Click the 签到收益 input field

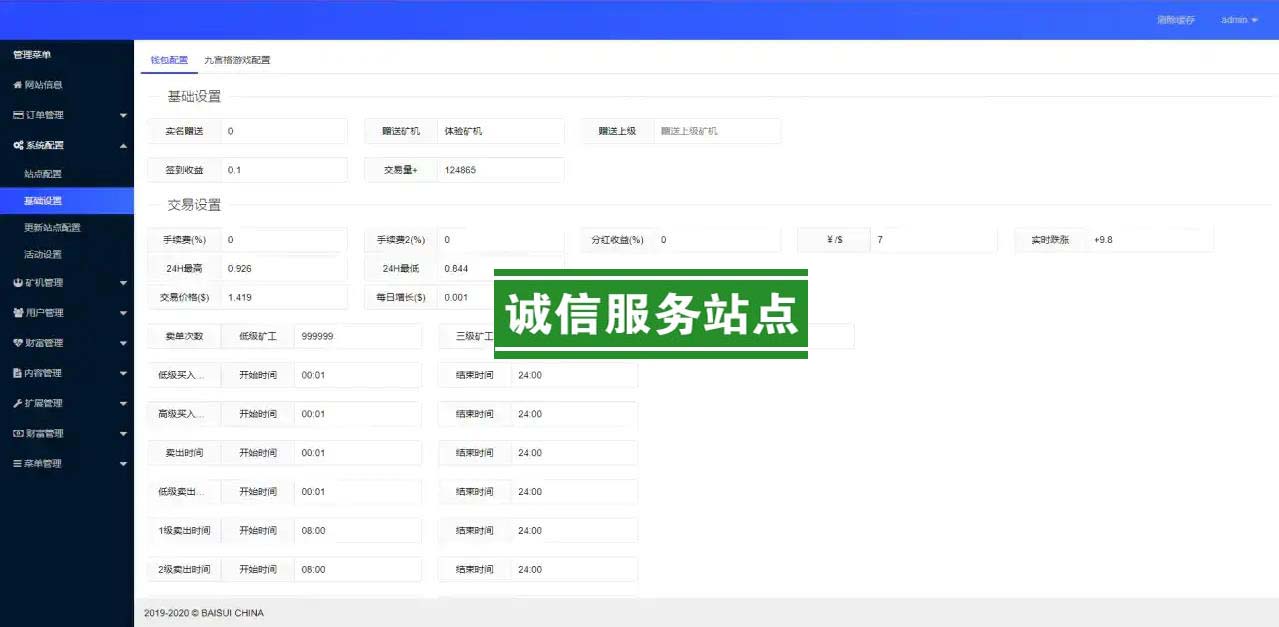click(284, 170)
